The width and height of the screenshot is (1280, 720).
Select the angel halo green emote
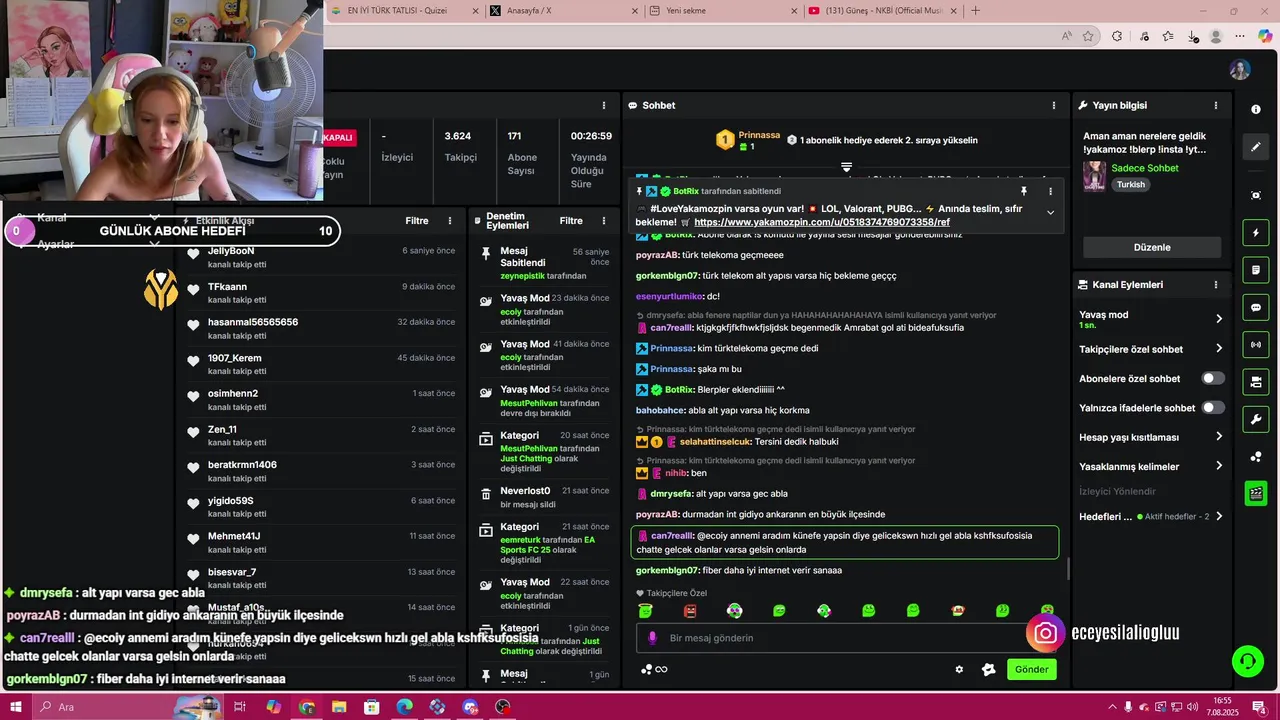(x=645, y=610)
